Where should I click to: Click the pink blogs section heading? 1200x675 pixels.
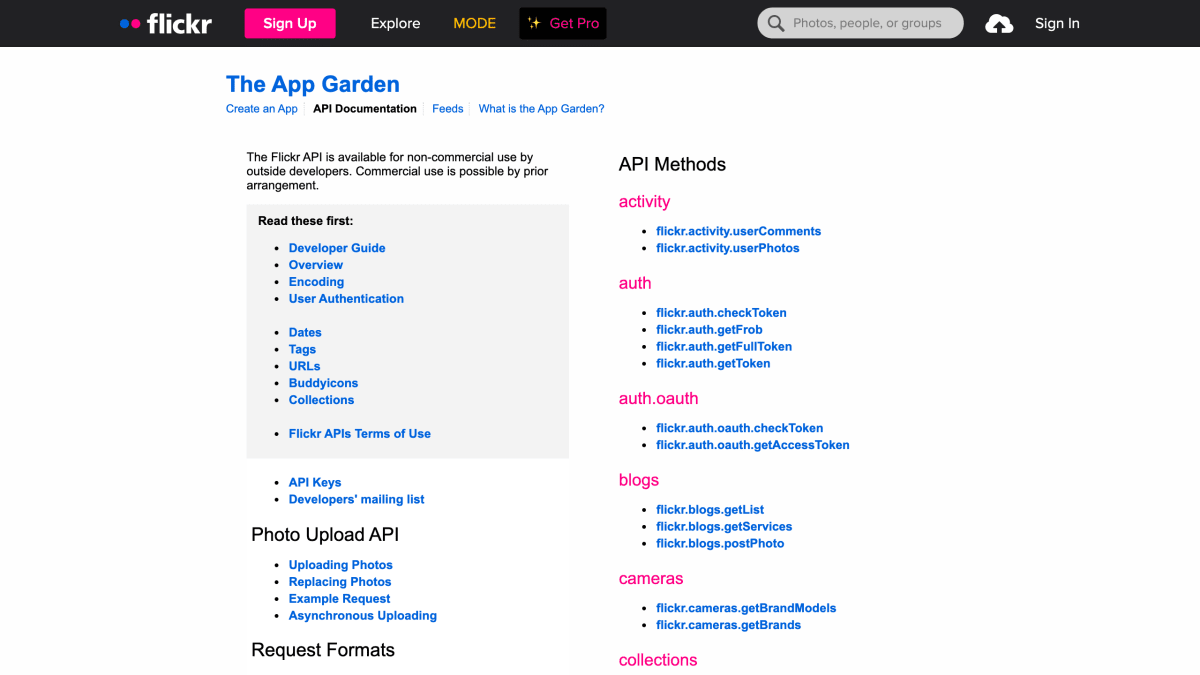(x=639, y=480)
